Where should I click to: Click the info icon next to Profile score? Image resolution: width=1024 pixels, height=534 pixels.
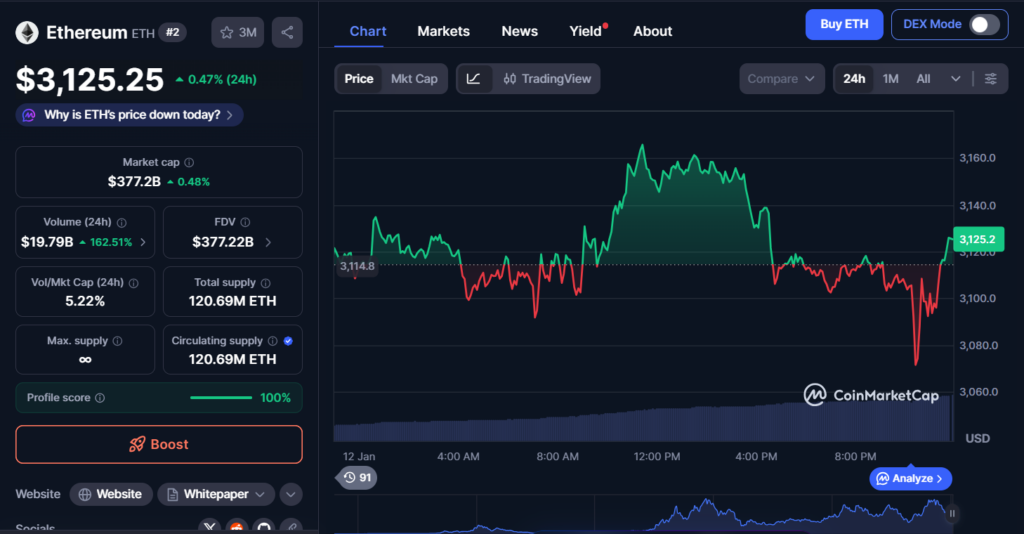(x=100, y=398)
